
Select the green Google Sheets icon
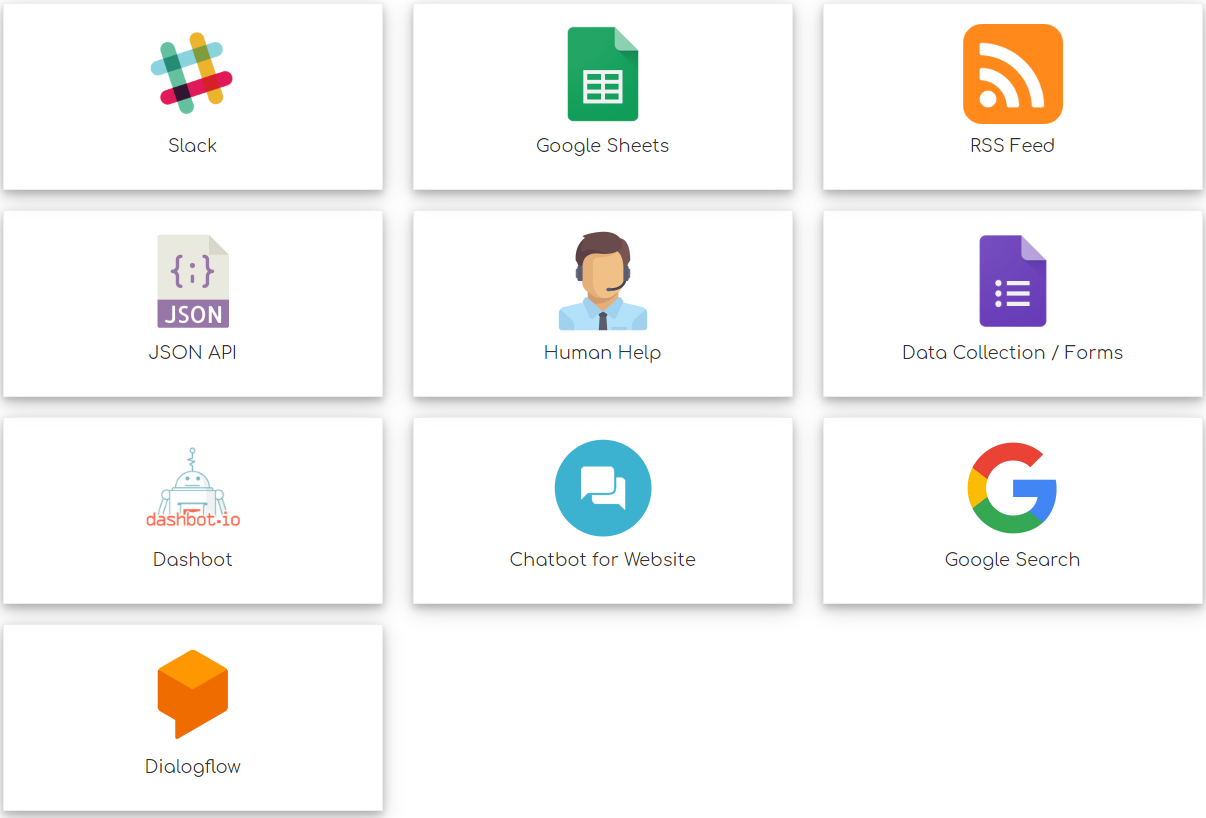tap(603, 74)
